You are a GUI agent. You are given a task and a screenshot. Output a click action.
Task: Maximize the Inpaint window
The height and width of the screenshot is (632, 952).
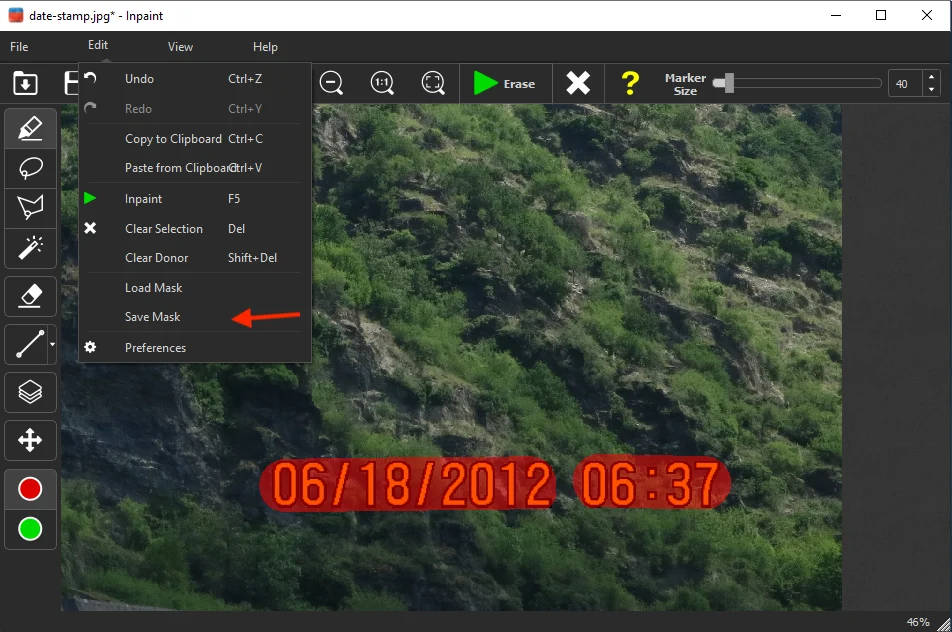pyautogui.click(x=881, y=15)
